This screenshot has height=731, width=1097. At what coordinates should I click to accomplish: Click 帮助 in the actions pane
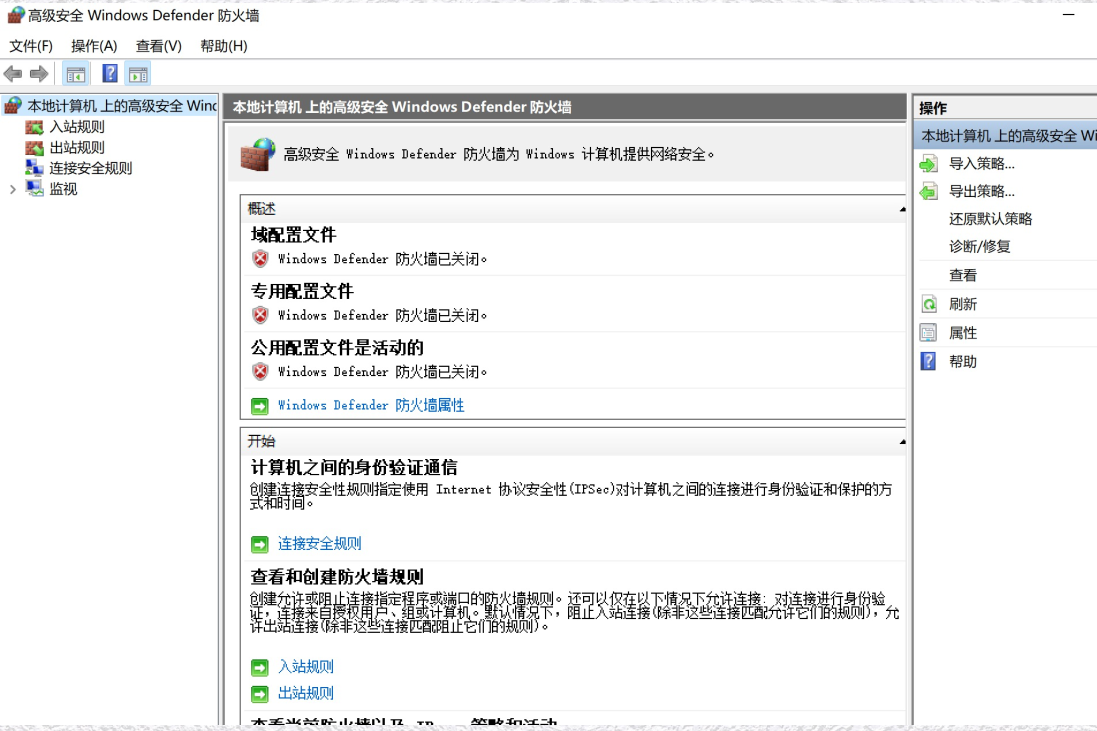click(x=963, y=362)
